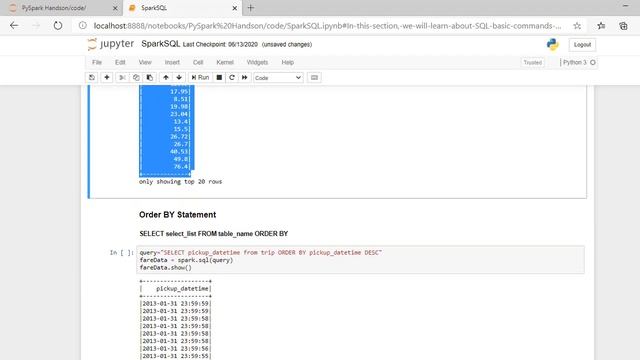Click the Order BY Statement heading
640x360 pixels.
point(178,215)
